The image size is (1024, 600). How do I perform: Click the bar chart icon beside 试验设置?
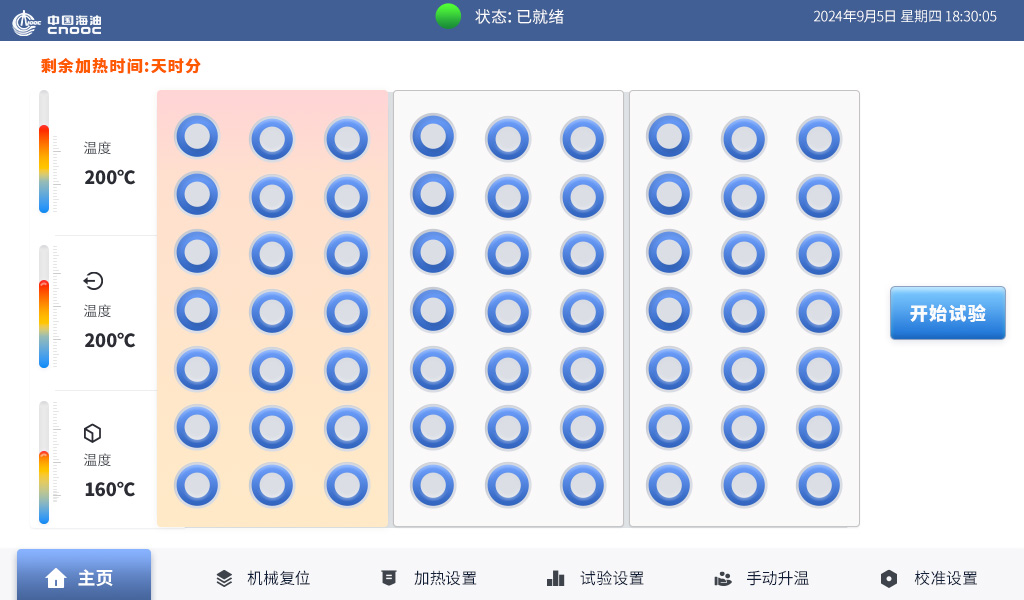pos(556,578)
